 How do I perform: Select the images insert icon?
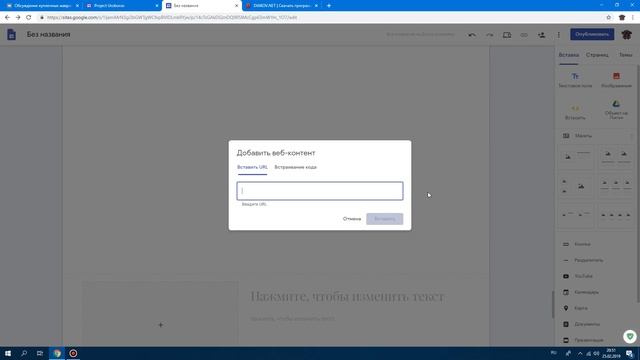[616, 76]
